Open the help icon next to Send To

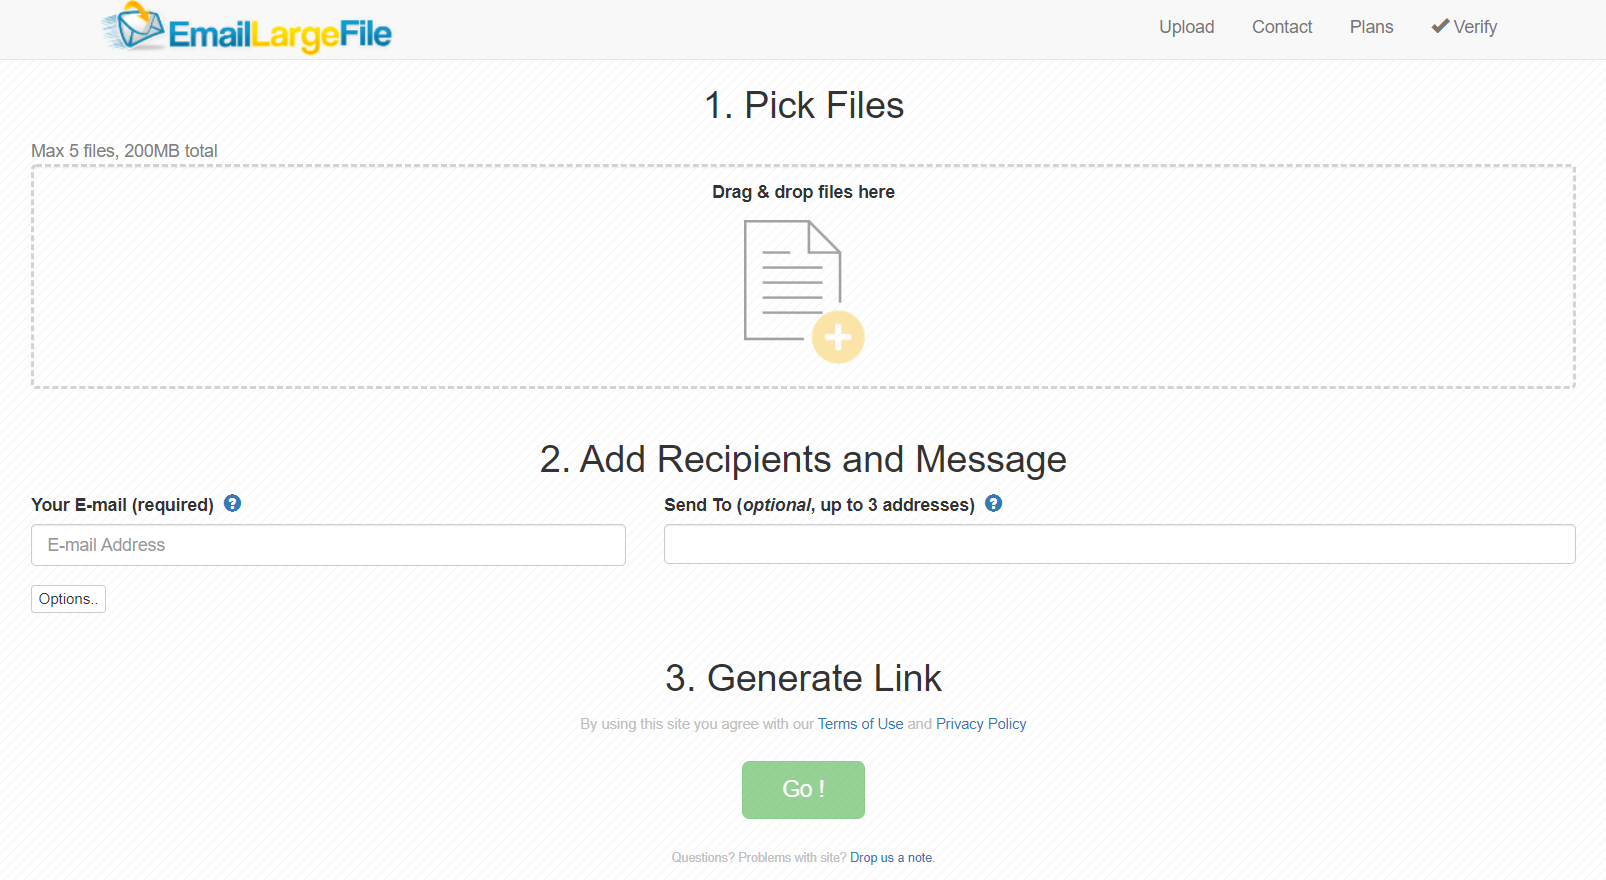click(x=993, y=503)
